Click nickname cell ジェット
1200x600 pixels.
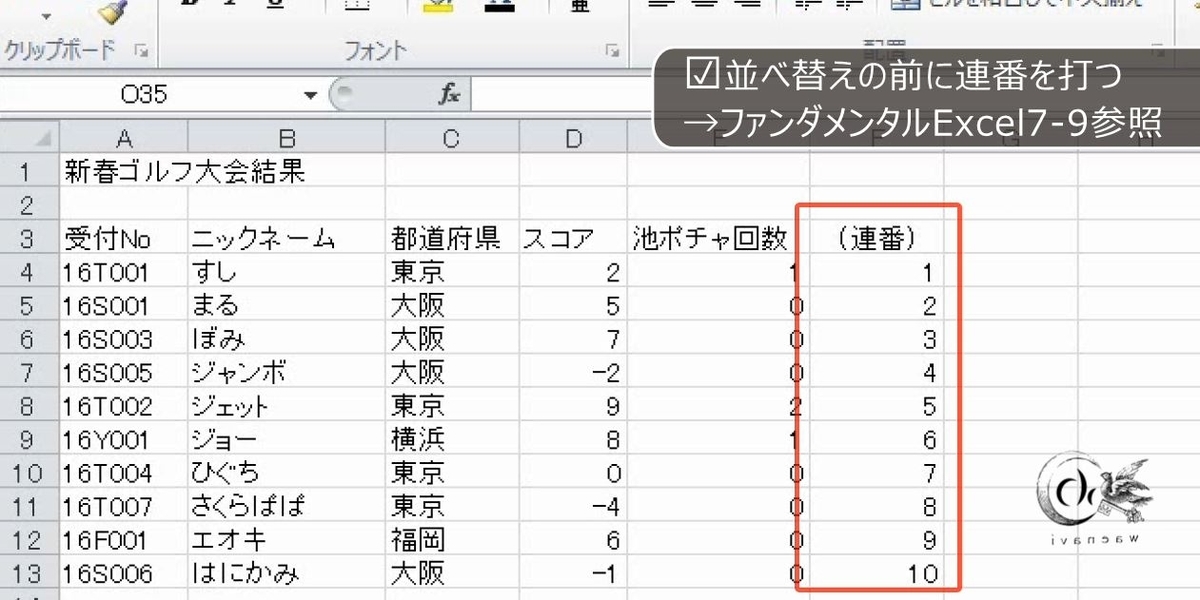click(x=287, y=406)
